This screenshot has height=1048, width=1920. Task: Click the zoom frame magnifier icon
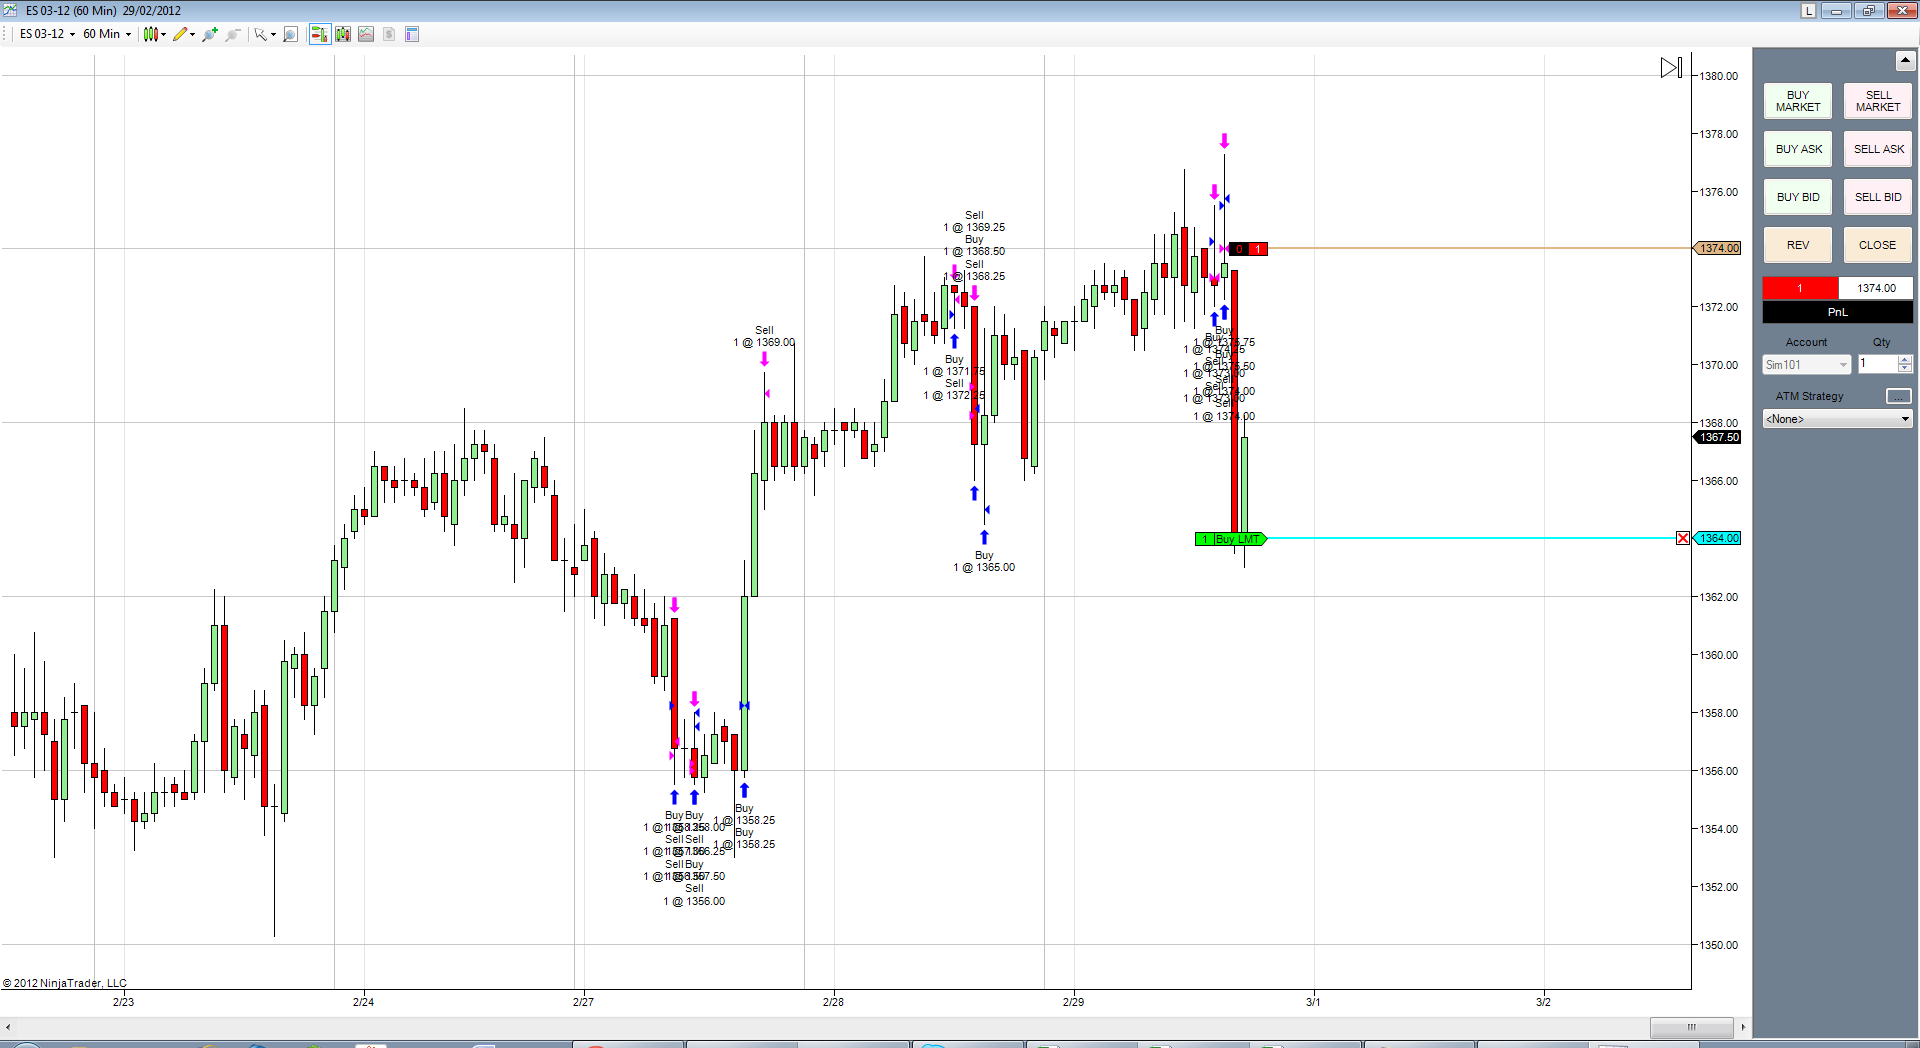coord(291,34)
